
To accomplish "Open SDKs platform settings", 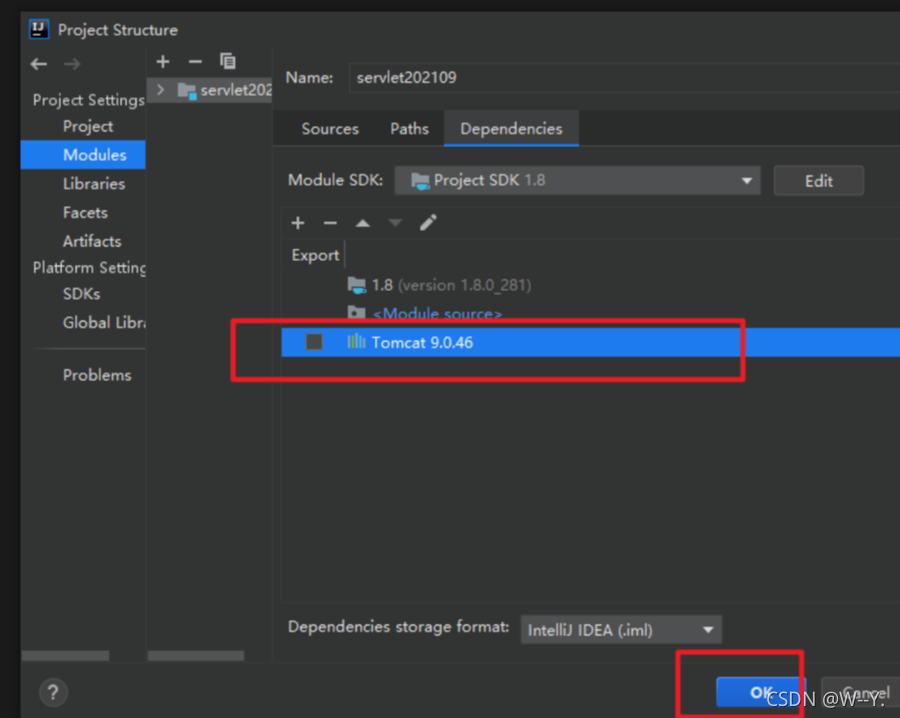I will (x=82, y=294).
